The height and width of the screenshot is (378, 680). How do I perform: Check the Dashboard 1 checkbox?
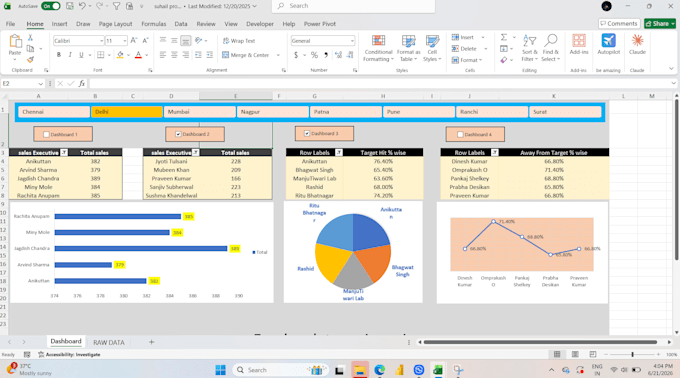(x=46, y=134)
